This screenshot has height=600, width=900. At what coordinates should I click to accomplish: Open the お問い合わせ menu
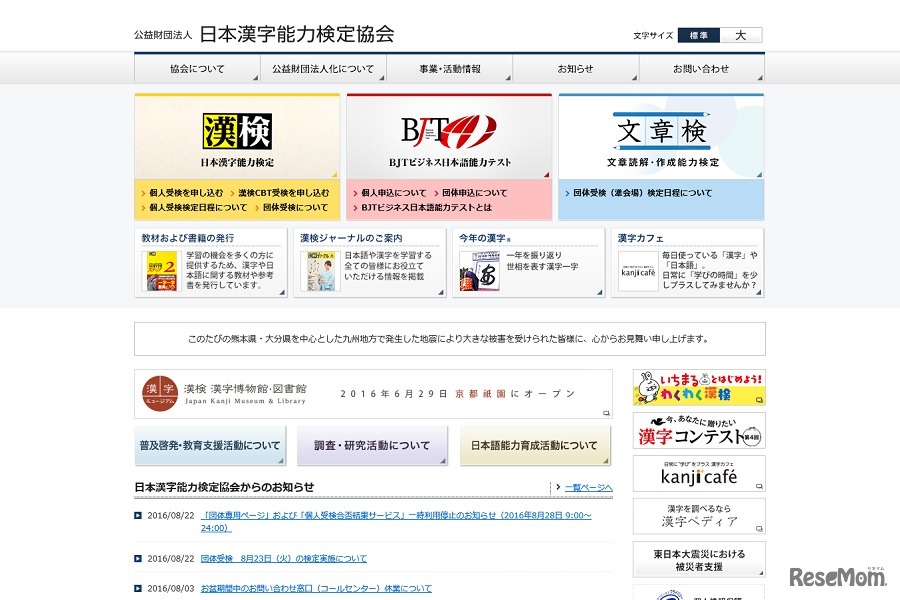coord(700,70)
